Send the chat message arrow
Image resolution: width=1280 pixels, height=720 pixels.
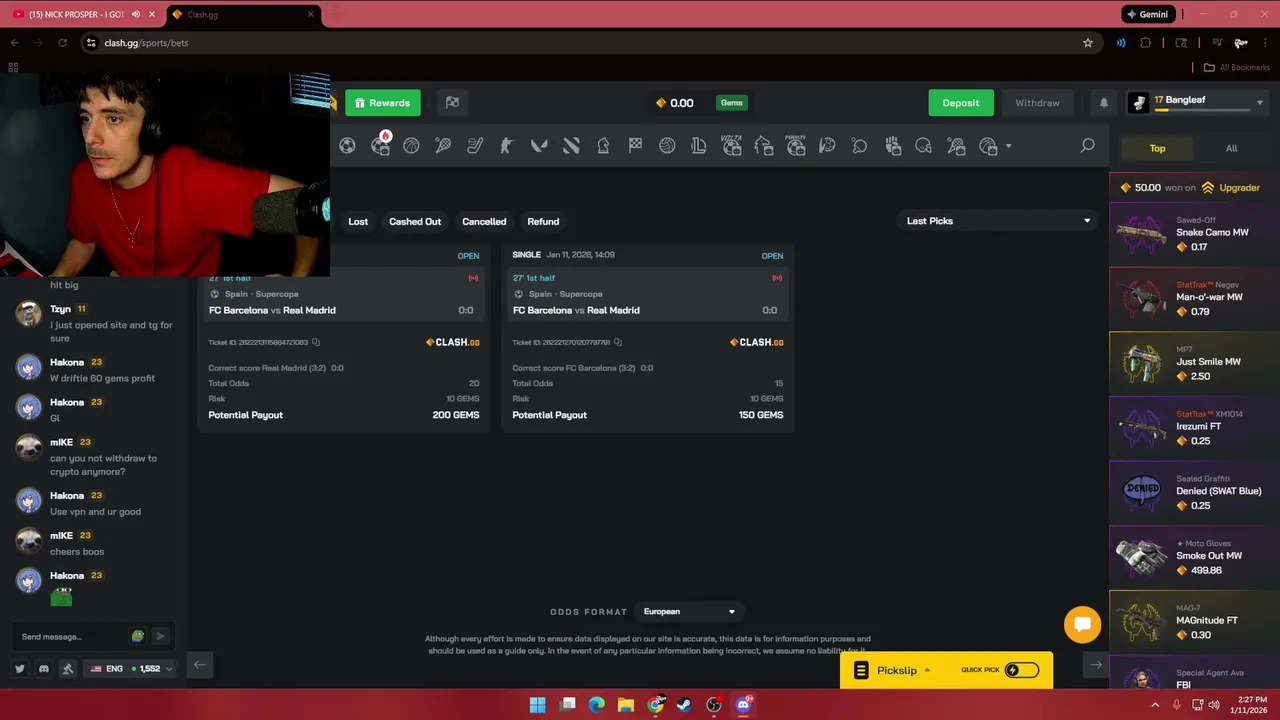[x=160, y=636]
